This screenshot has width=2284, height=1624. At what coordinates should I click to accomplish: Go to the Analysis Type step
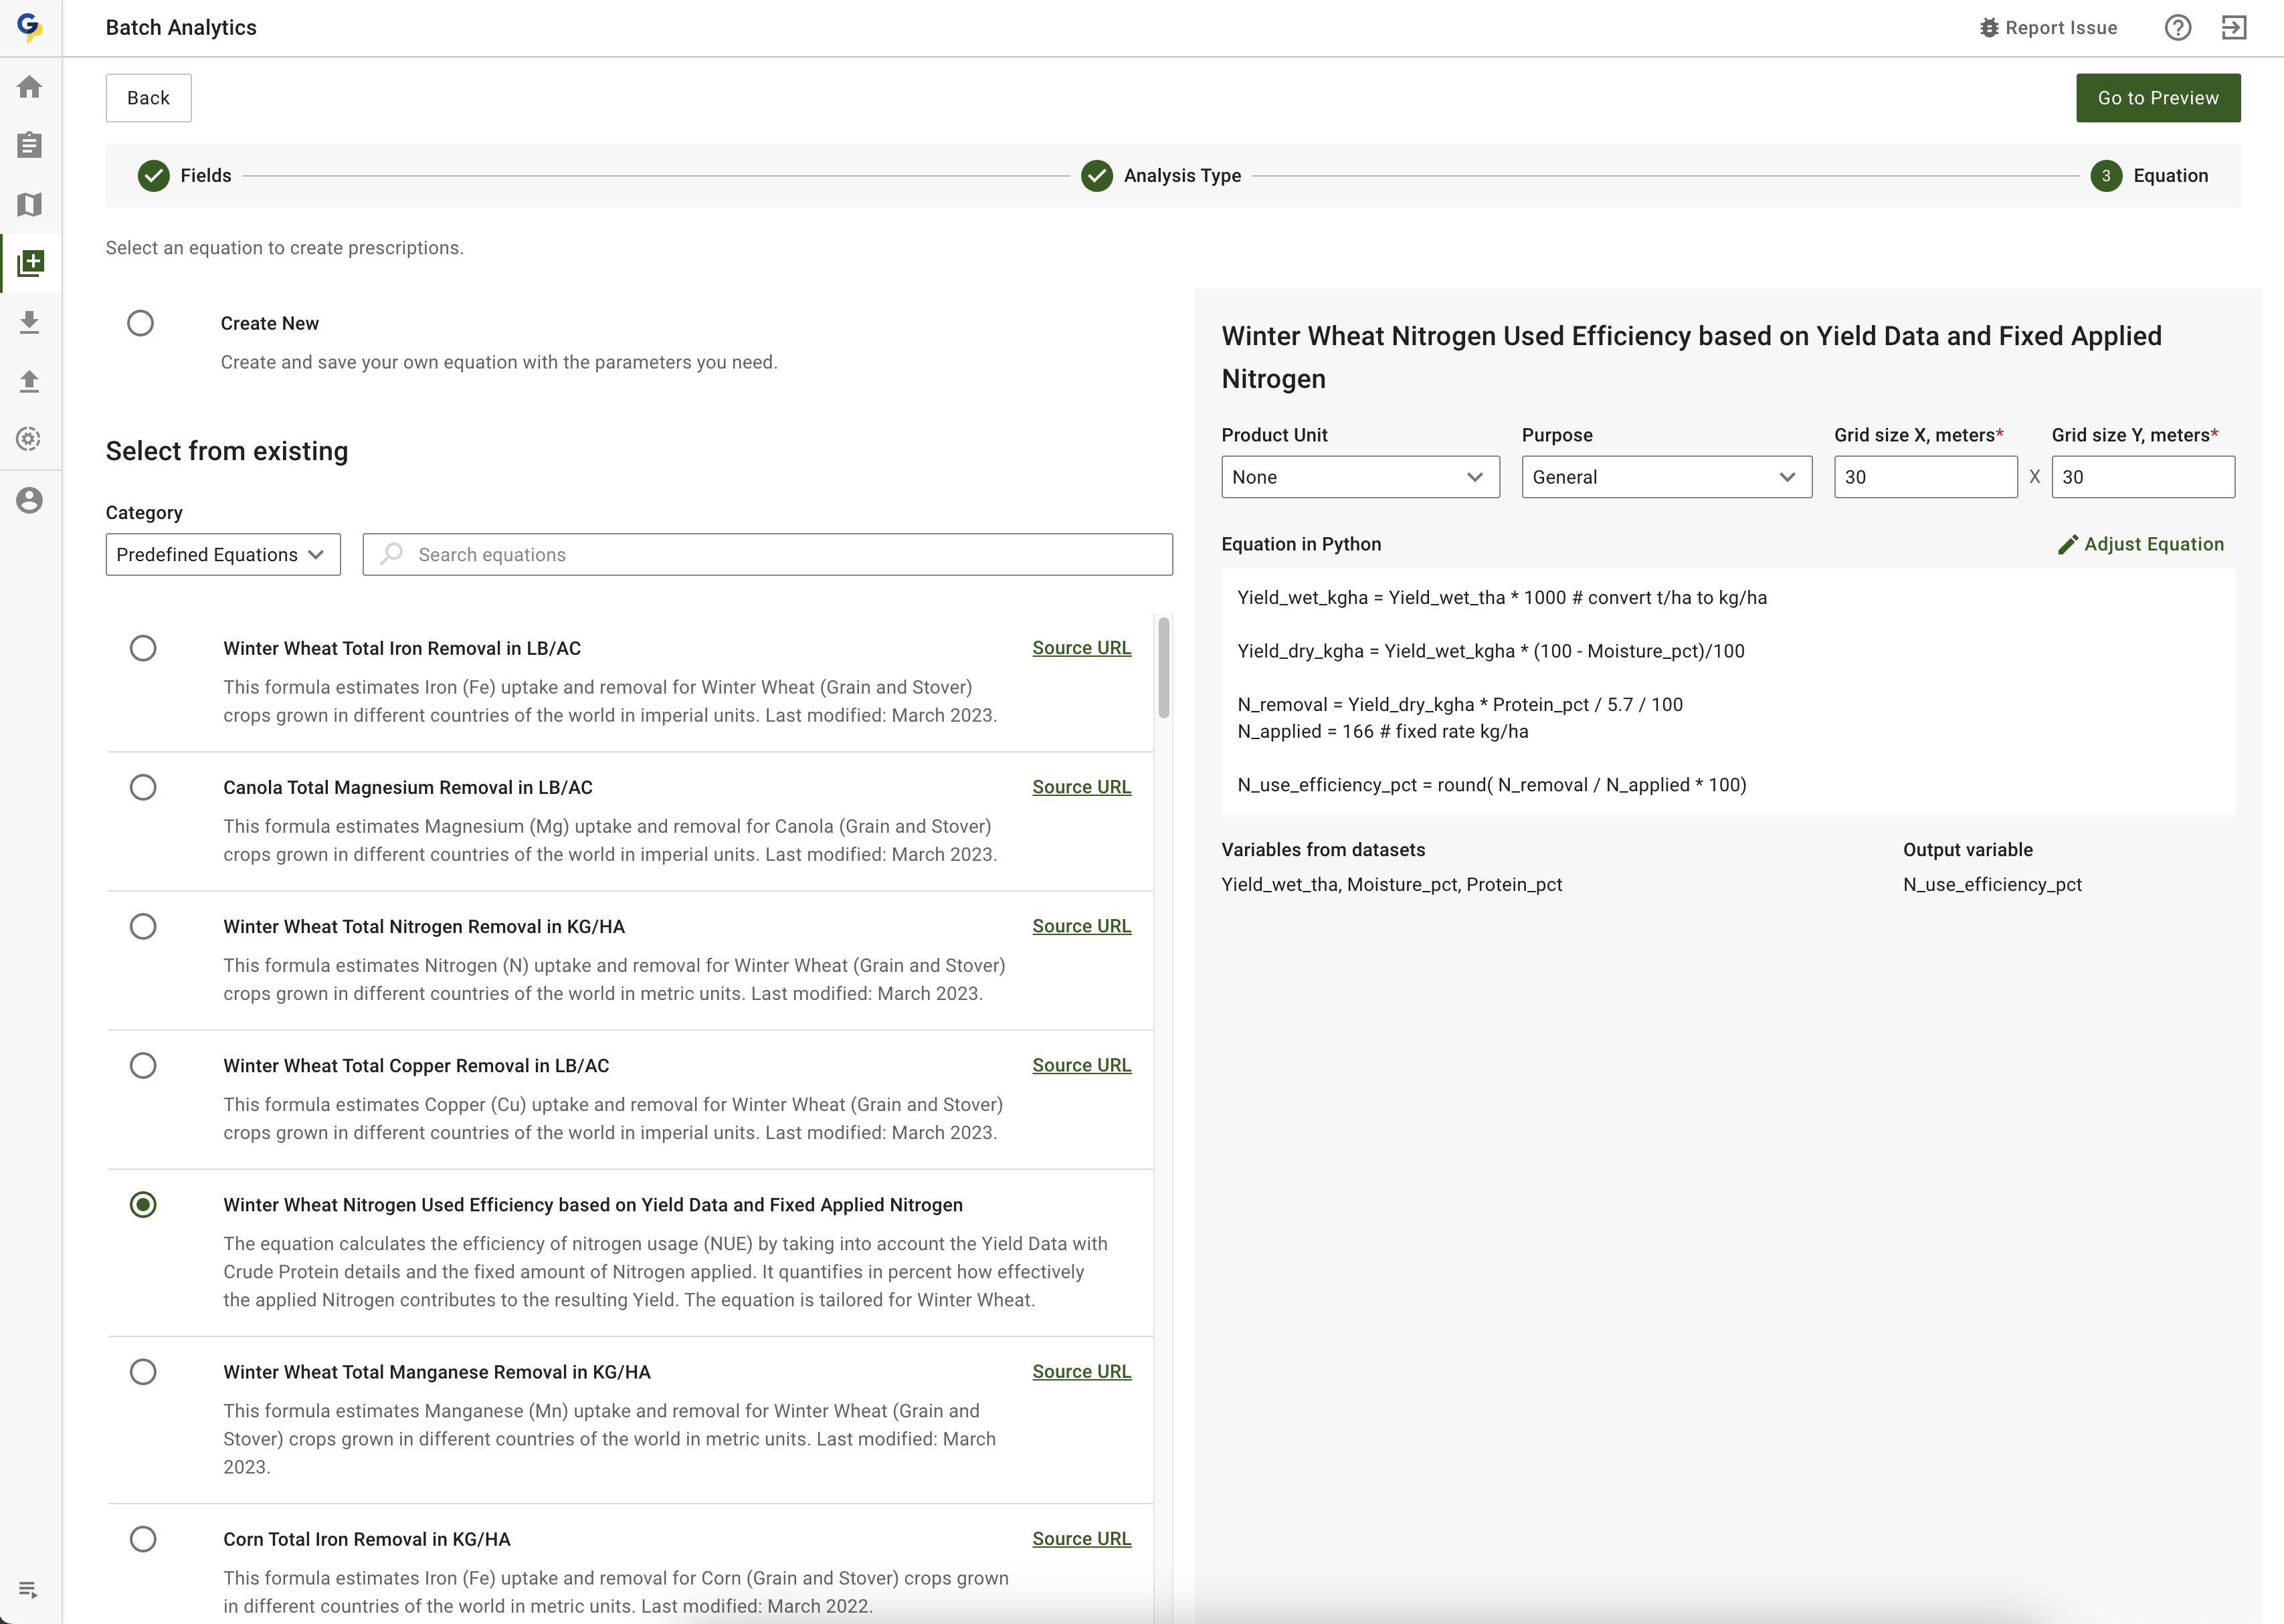(1161, 176)
